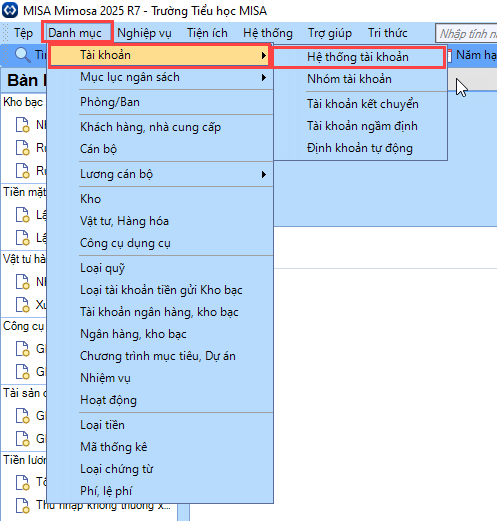Screen dimensions: 497x521
Task: Select Khách hàng, nhà cung cấp
Action: [159, 127]
